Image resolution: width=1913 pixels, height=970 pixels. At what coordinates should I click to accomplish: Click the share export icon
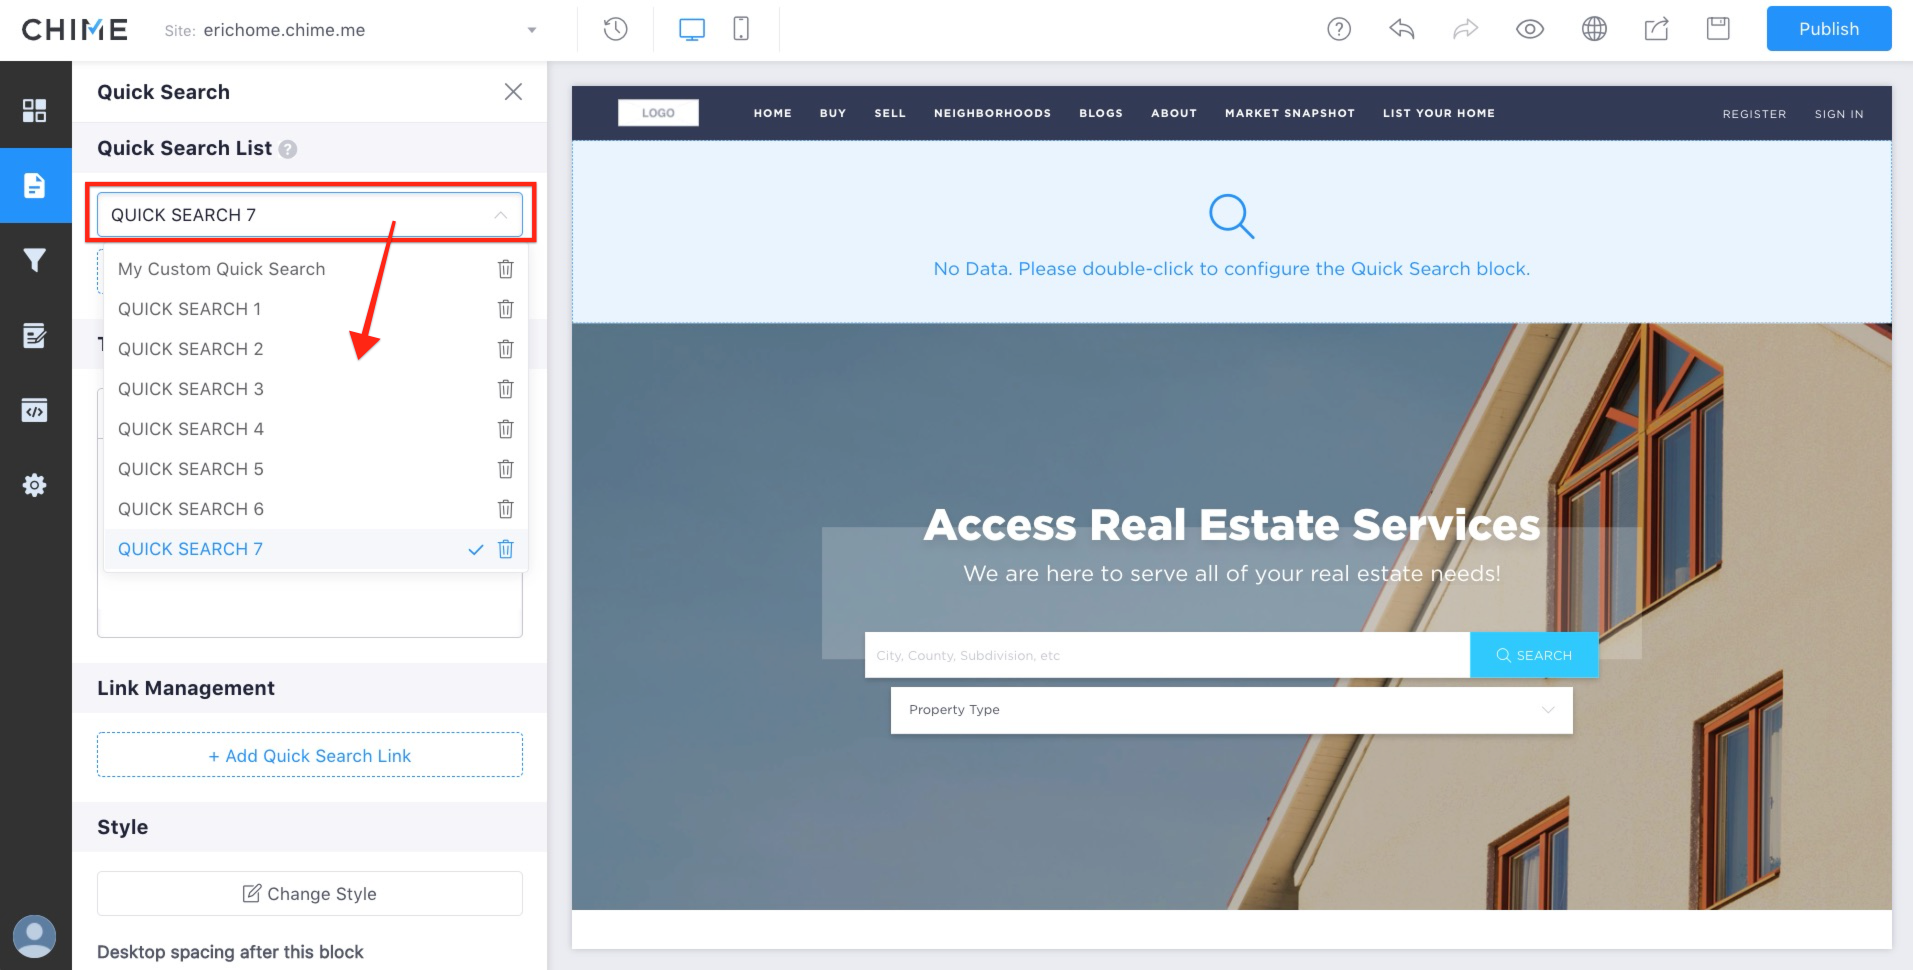(x=1657, y=29)
